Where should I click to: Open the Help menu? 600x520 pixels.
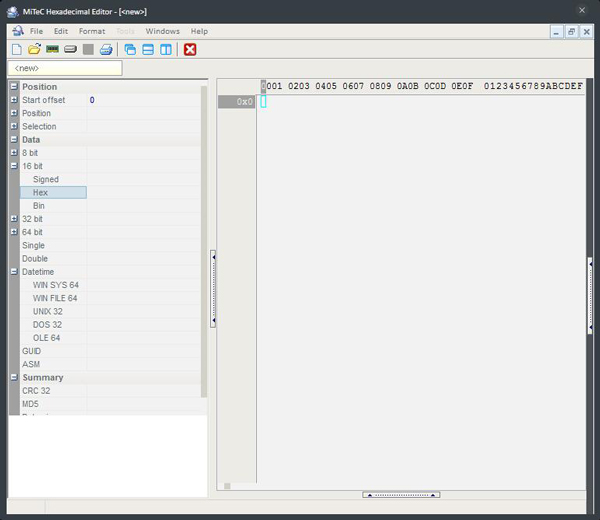[x=199, y=31]
